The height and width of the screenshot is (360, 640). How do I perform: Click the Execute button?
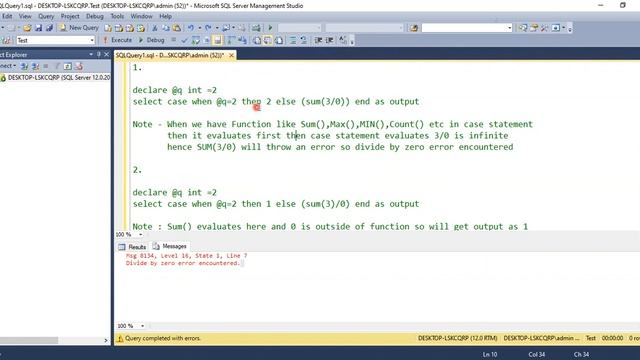click(117, 40)
